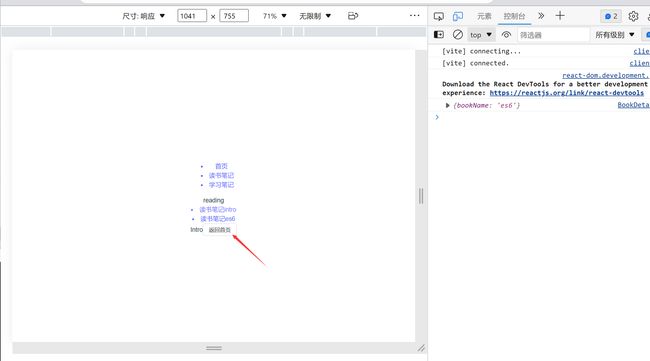650x361 pixels.
Task: Open the 71% zoom dropdown
Action: click(274, 16)
